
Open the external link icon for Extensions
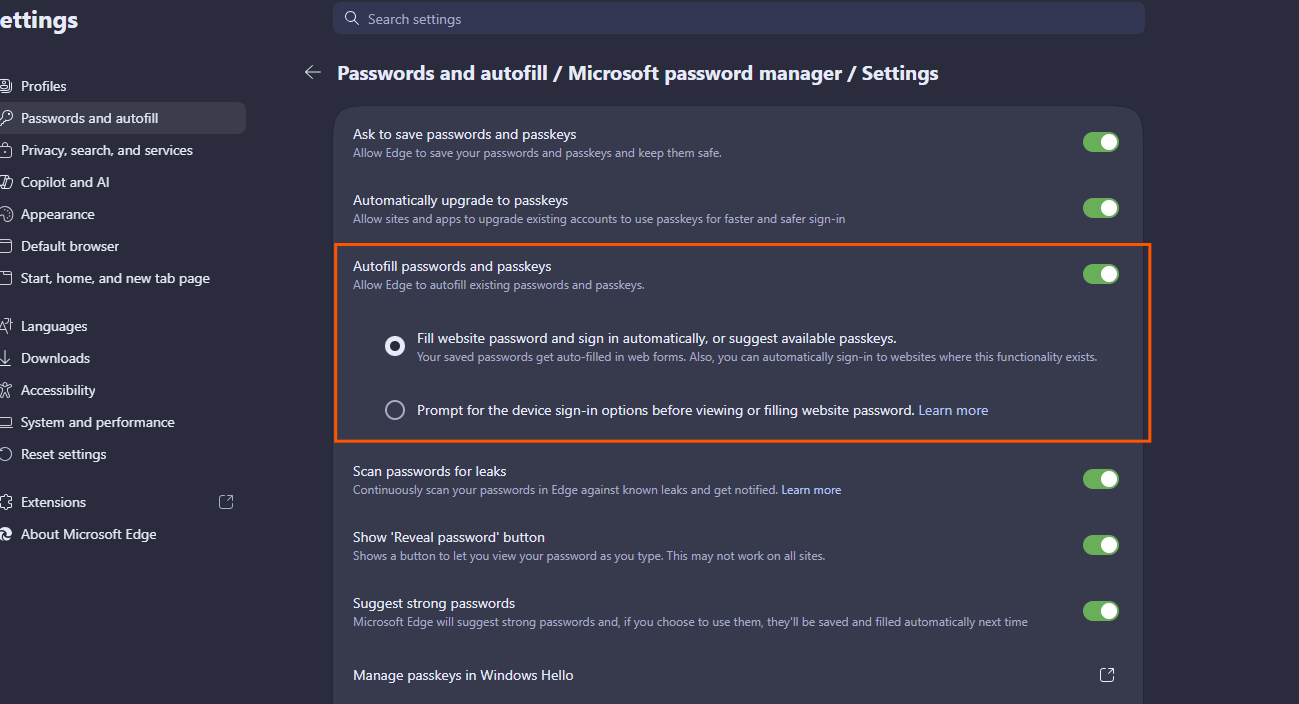pyautogui.click(x=226, y=502)
